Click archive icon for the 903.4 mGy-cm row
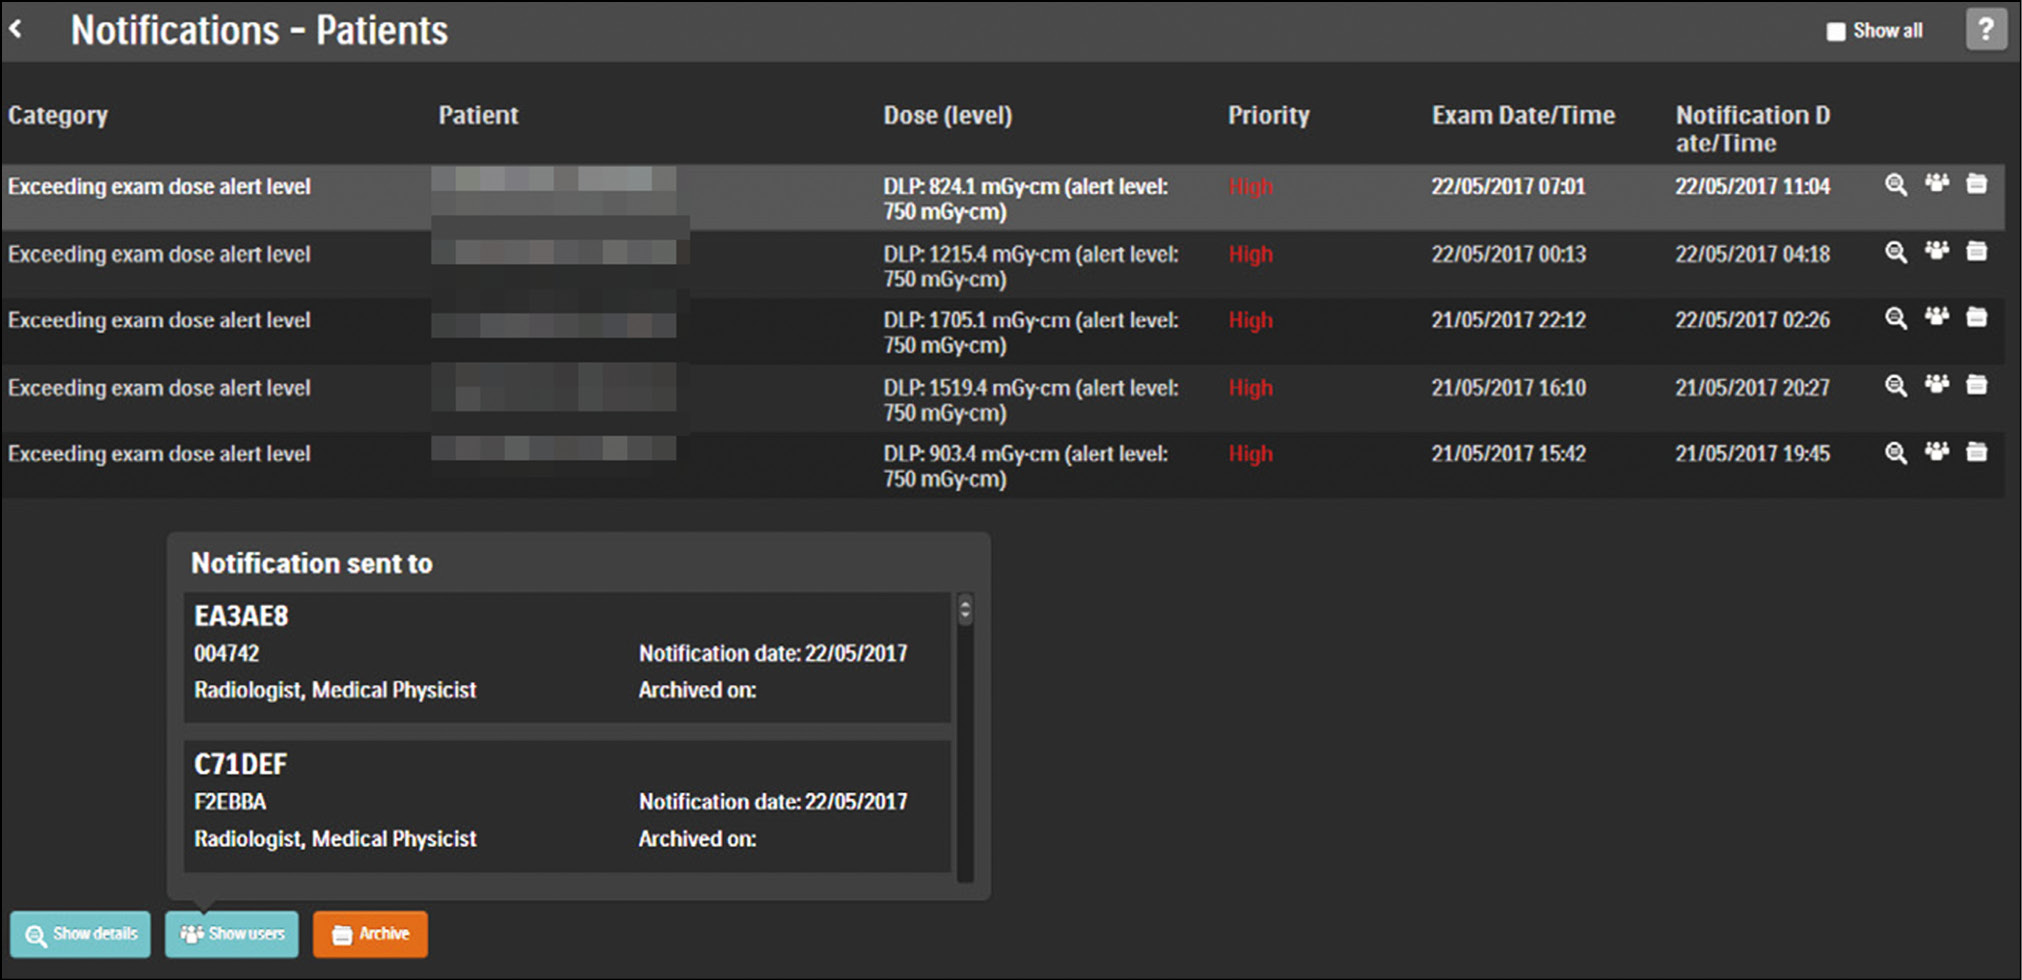This screenshot has width=2022, height=980. pos(1977,452)
